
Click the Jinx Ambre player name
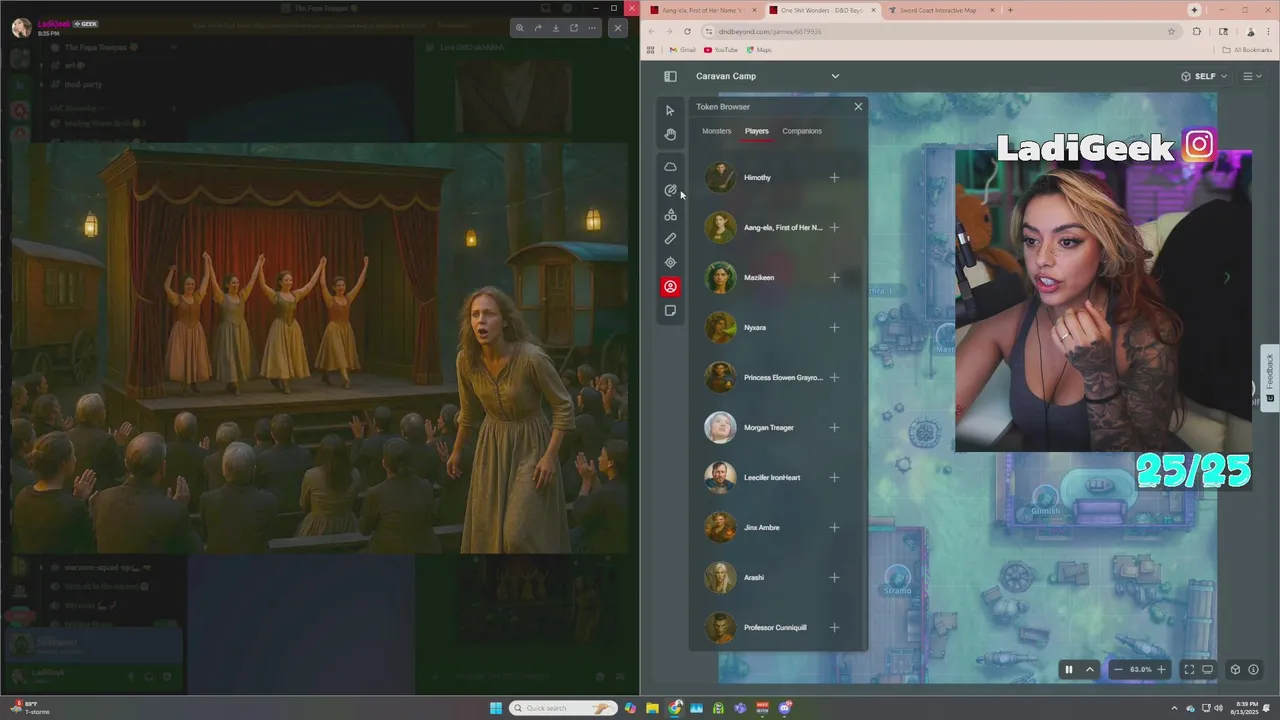pos(762,527)
